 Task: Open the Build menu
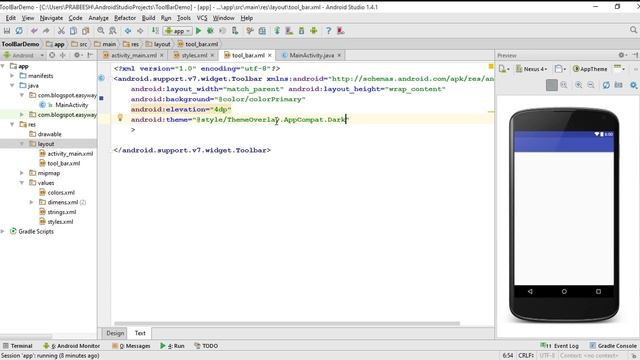tap(148, 18)
